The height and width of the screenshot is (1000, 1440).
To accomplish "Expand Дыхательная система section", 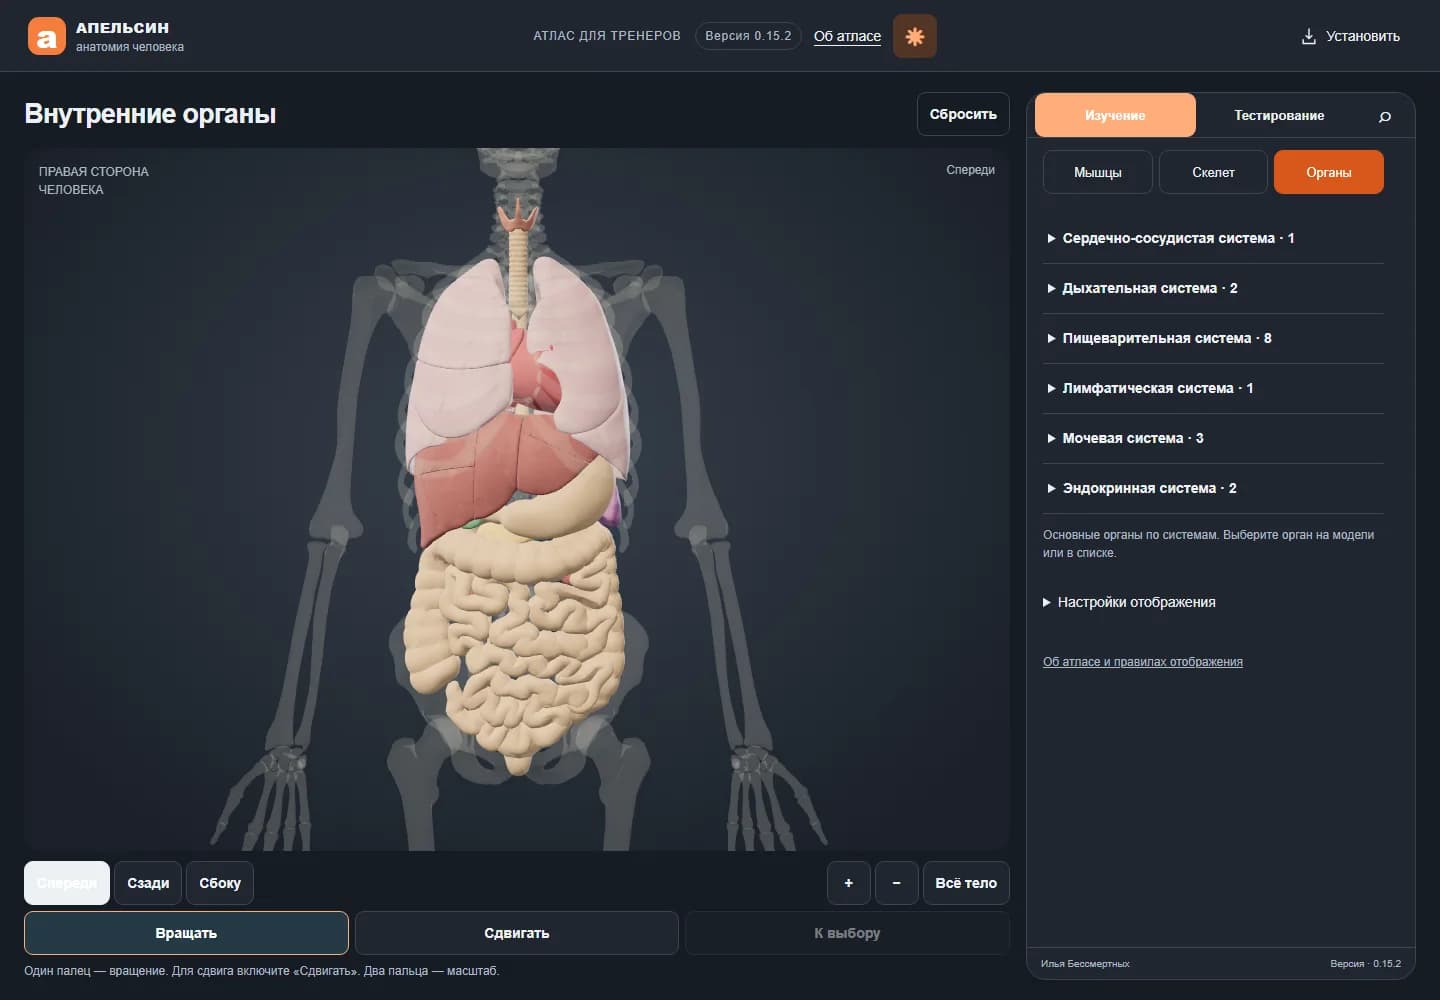I will pyautogui.click(x=1213, y=288).
